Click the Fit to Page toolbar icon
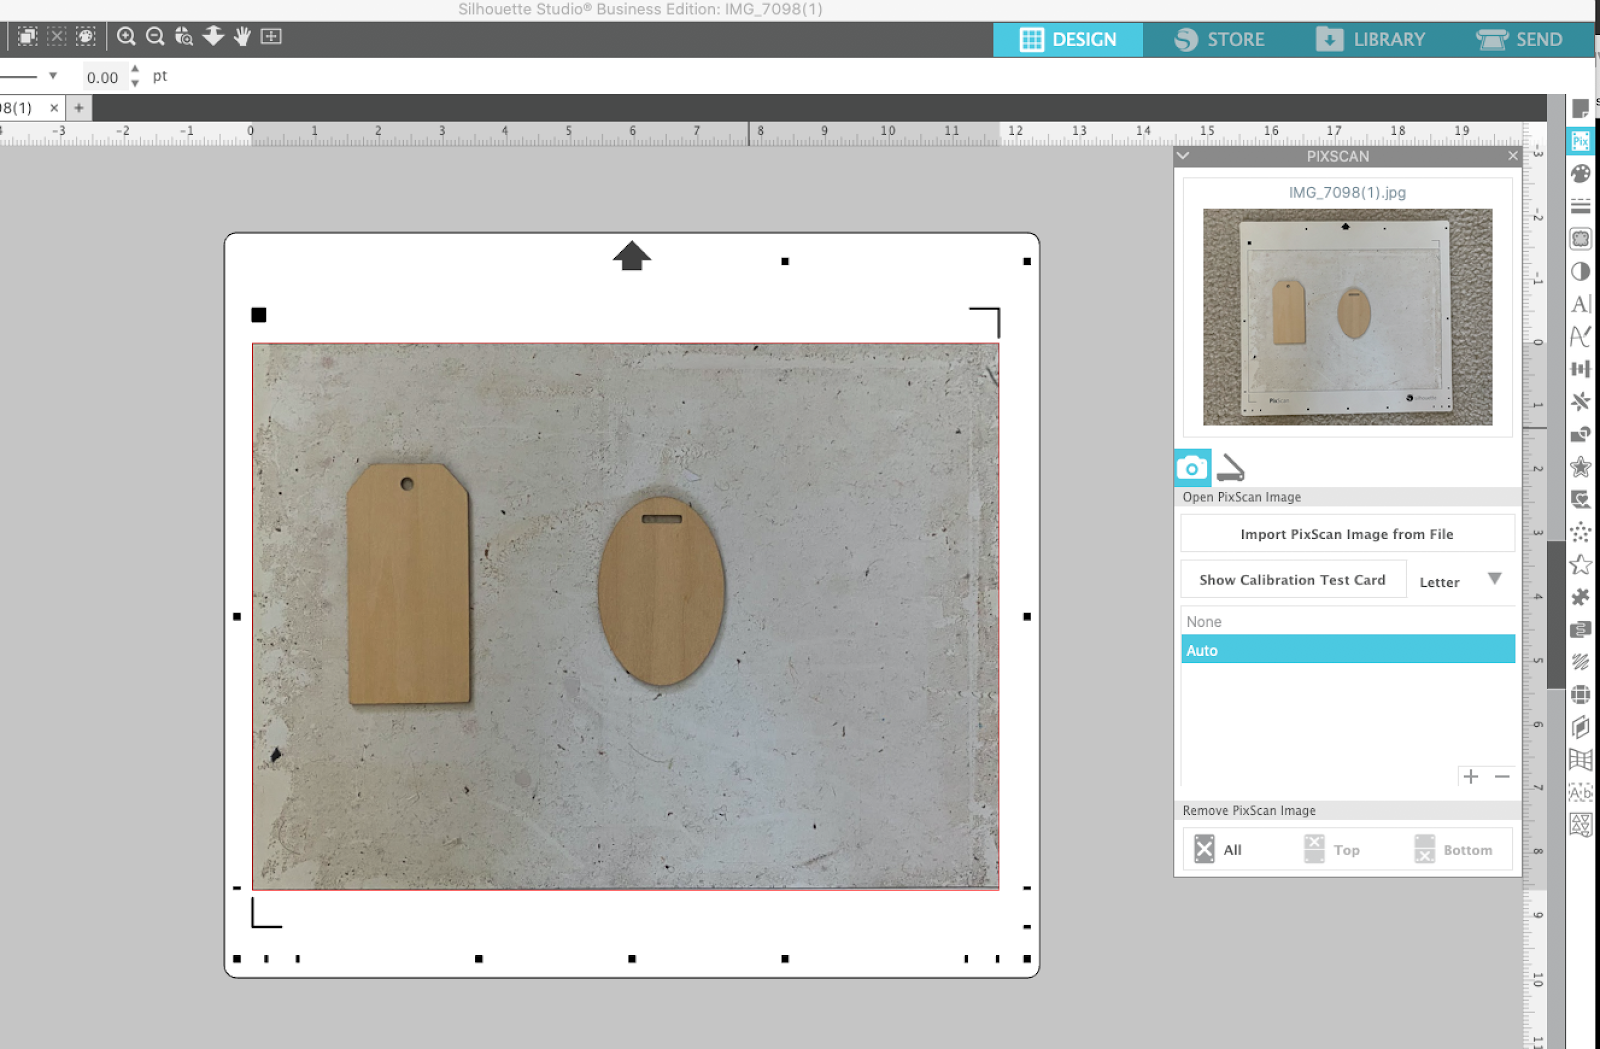This screenshot has width=1600, height=1049. tap(213, 36)
